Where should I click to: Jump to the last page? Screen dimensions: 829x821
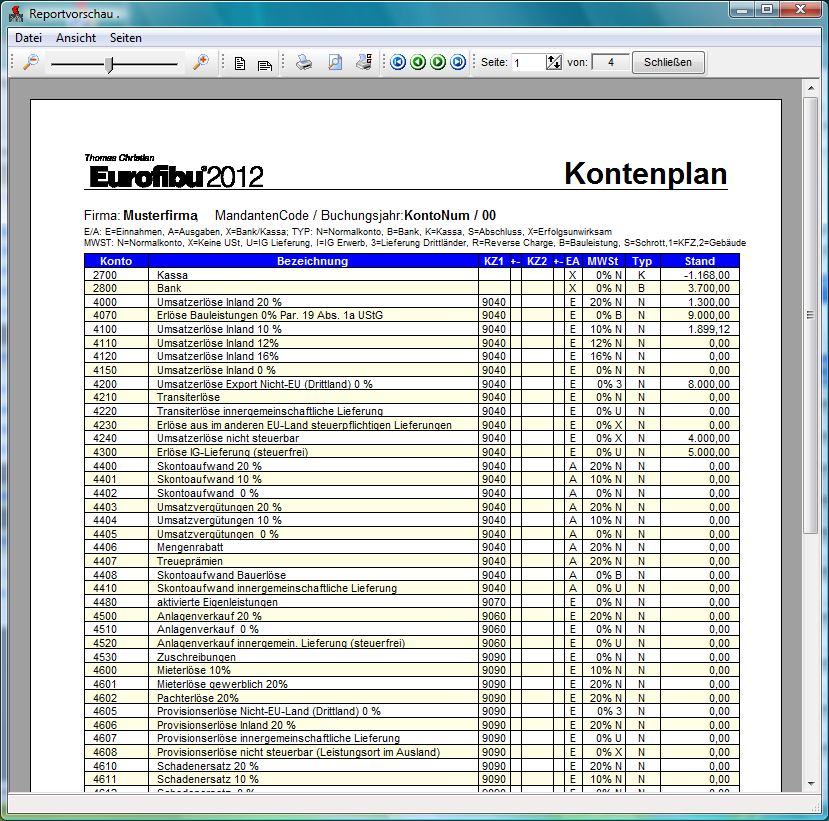click(458, 62)
